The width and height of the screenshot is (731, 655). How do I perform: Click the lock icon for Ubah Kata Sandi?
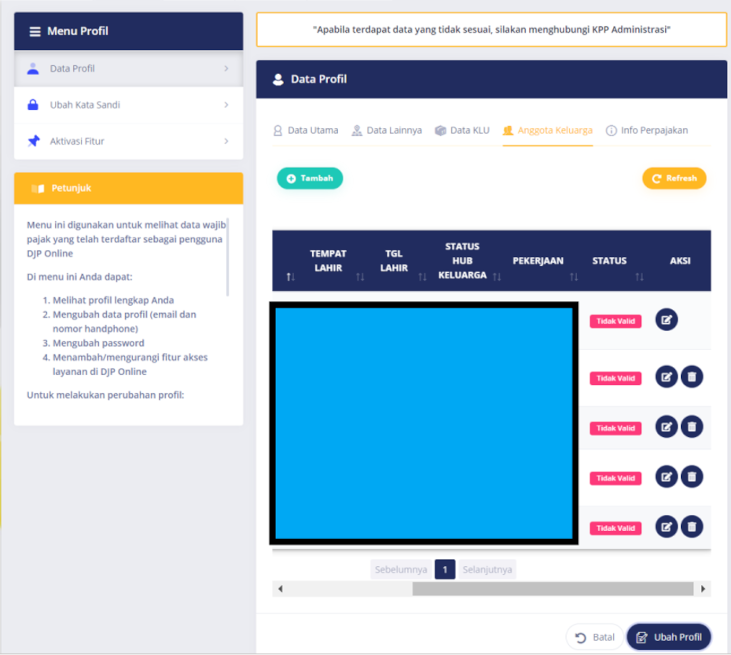click(33, 105)
